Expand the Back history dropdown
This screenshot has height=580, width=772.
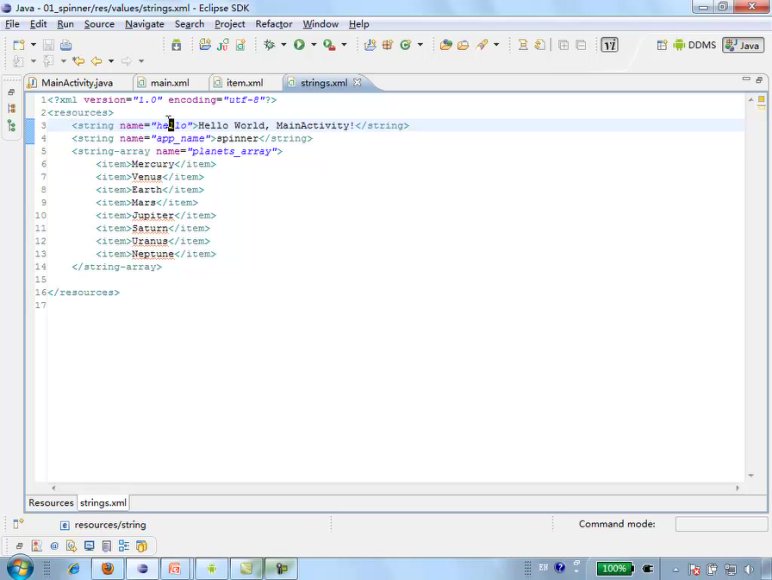coord(111,61)
